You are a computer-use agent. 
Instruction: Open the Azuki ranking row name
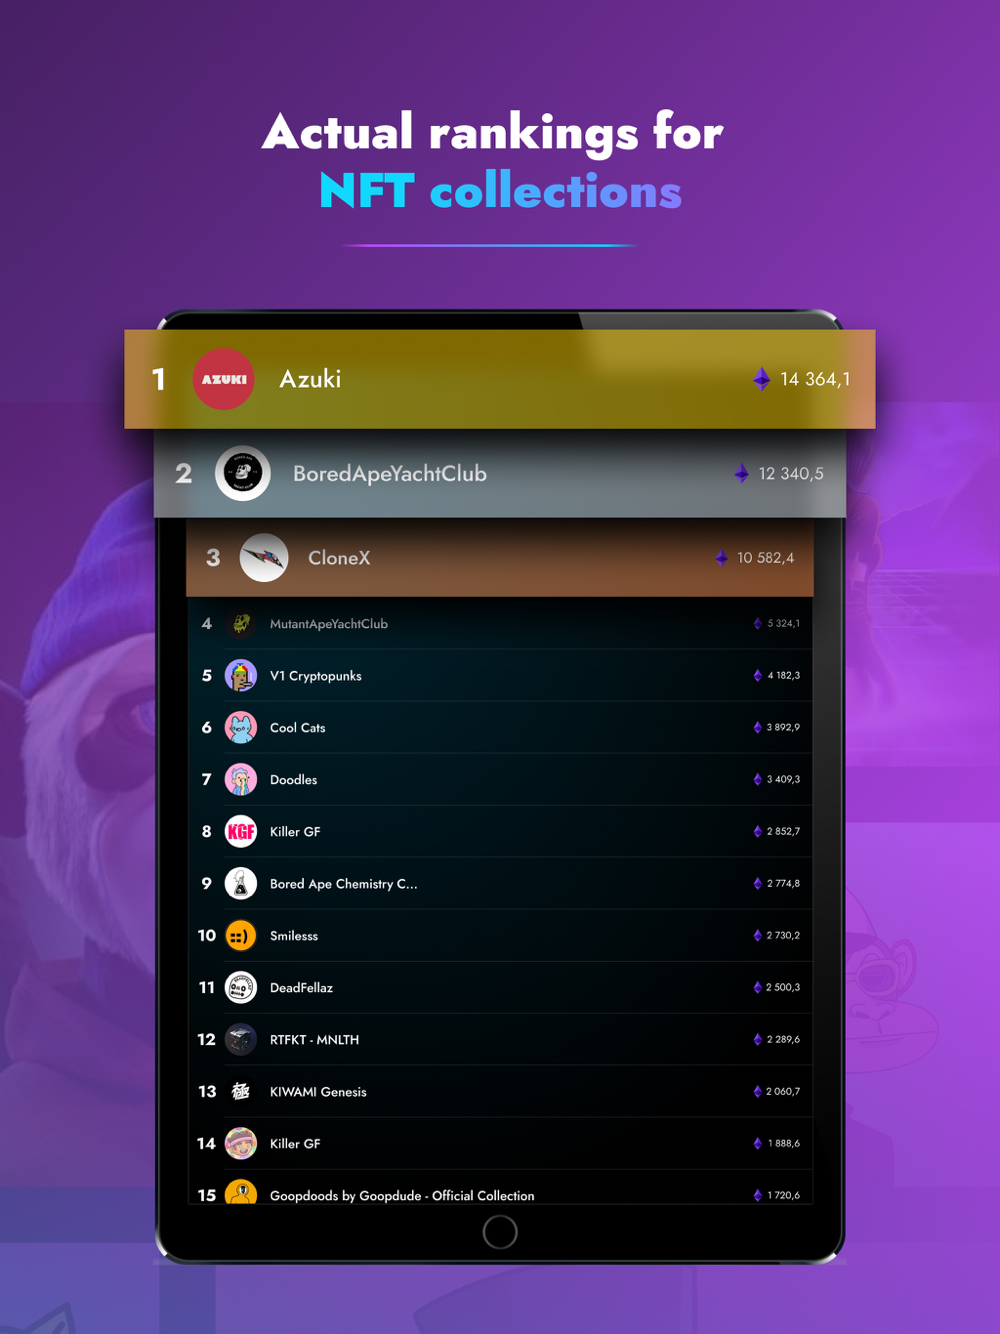click(x=310, y=379)
